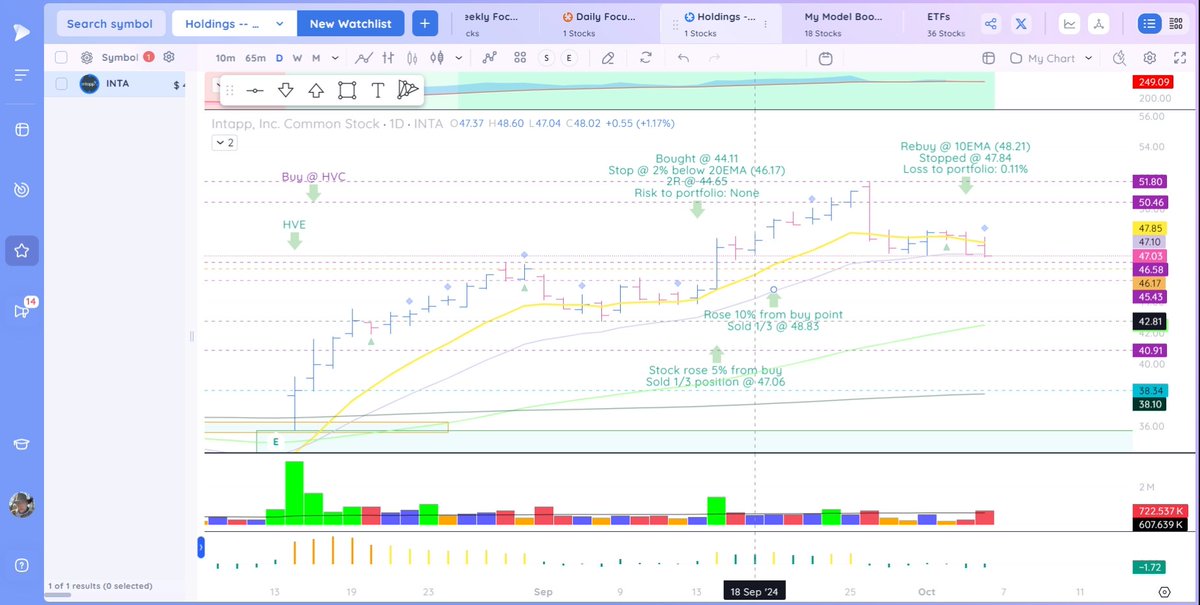The height and width of the screenshot is (605, 1200).
Task: Check the select-all checkbox in the watchlist header
Action: [x=62, y=58]
